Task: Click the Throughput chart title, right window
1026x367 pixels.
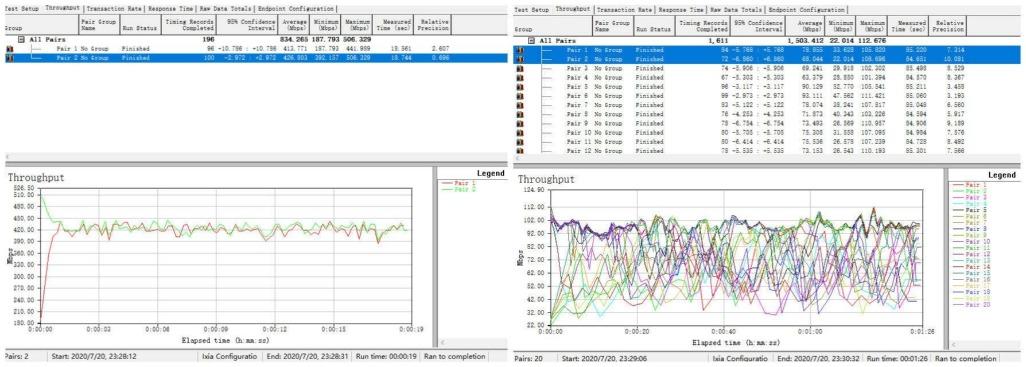Action: click(x=546, y=179)
